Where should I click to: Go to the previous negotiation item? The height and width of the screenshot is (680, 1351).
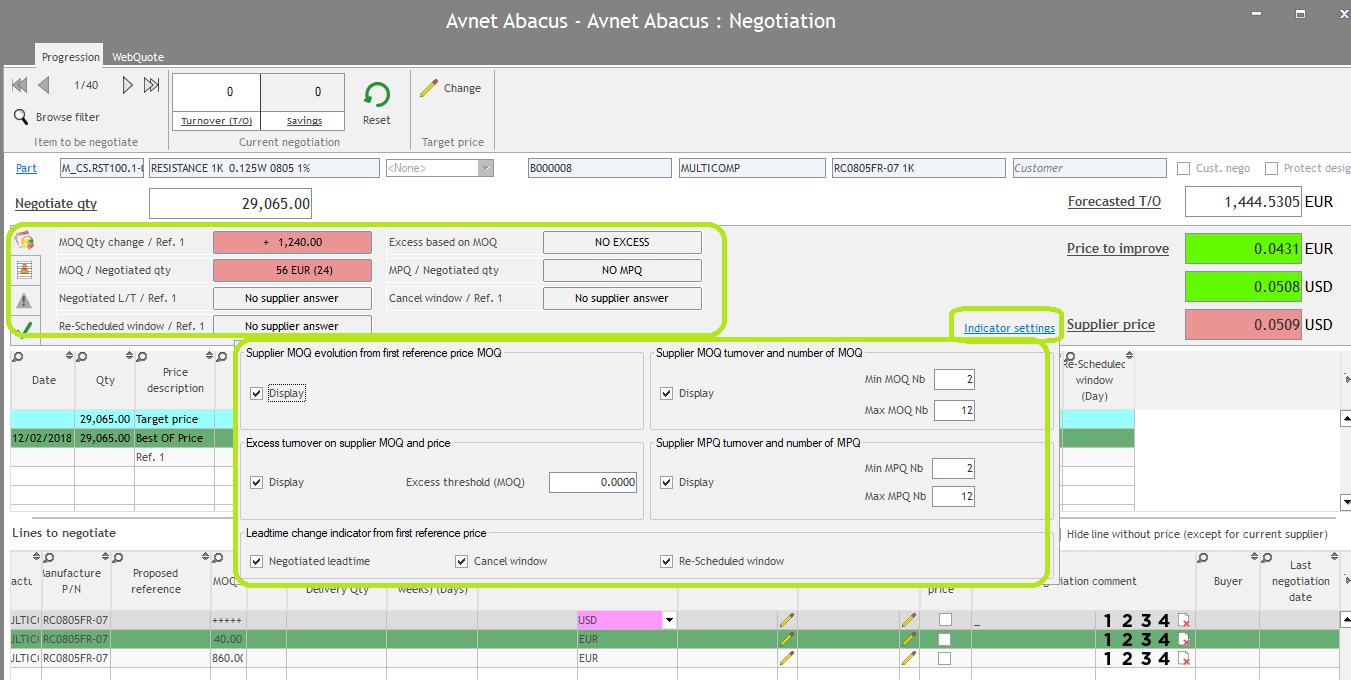pos(44,86)
